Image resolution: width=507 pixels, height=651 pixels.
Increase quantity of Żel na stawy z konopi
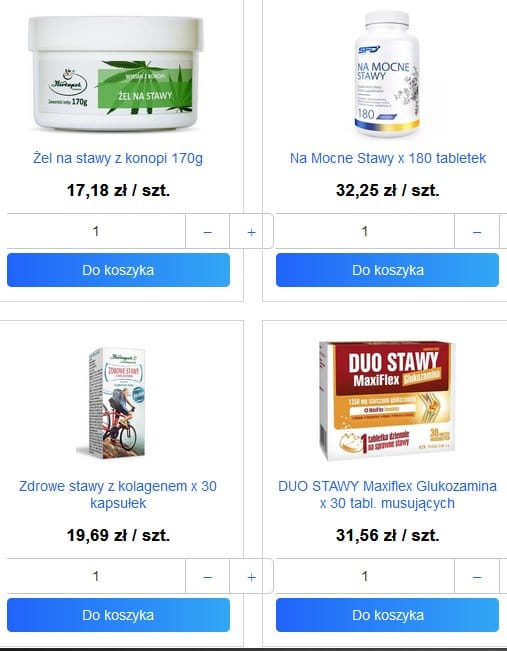pos(251,231)
